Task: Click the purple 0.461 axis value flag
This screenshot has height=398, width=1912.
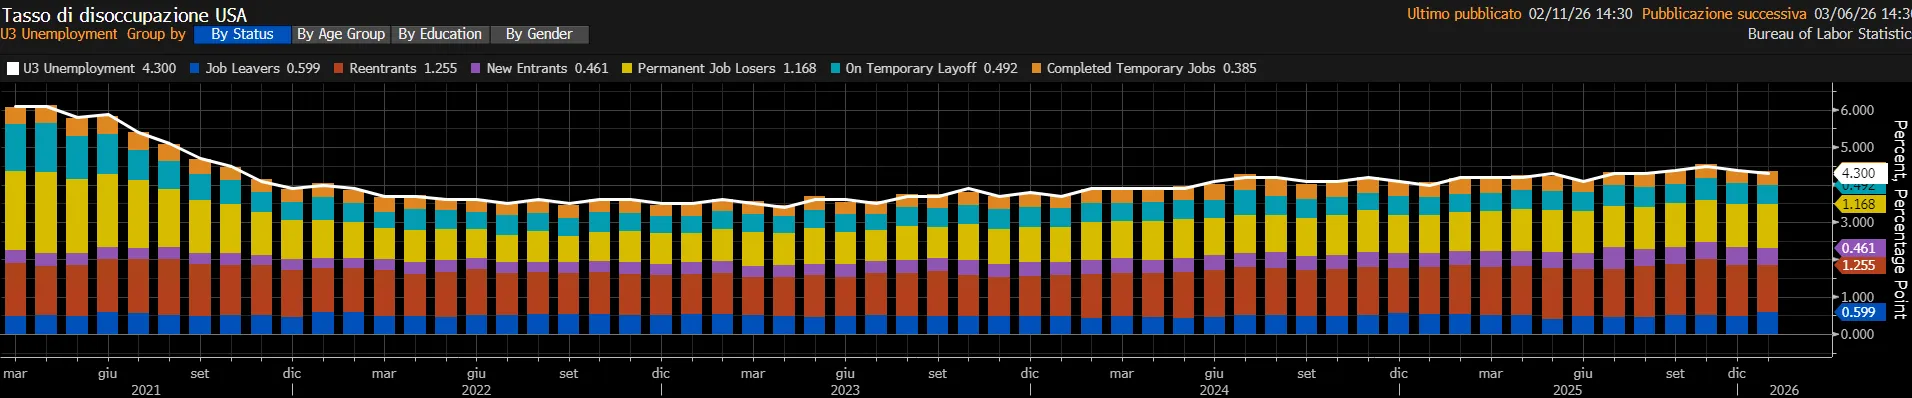Action: [1860, 248]
